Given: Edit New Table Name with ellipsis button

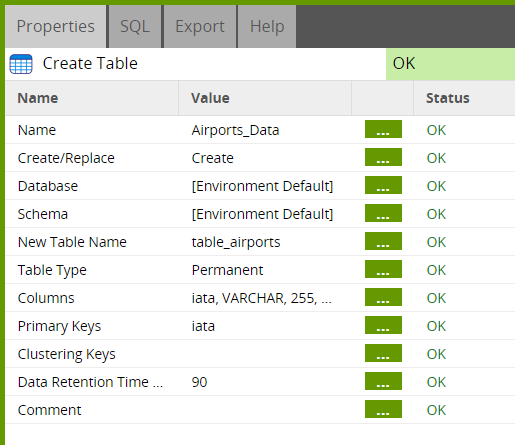Looking at the screenshot, I should tap(383, 241).
